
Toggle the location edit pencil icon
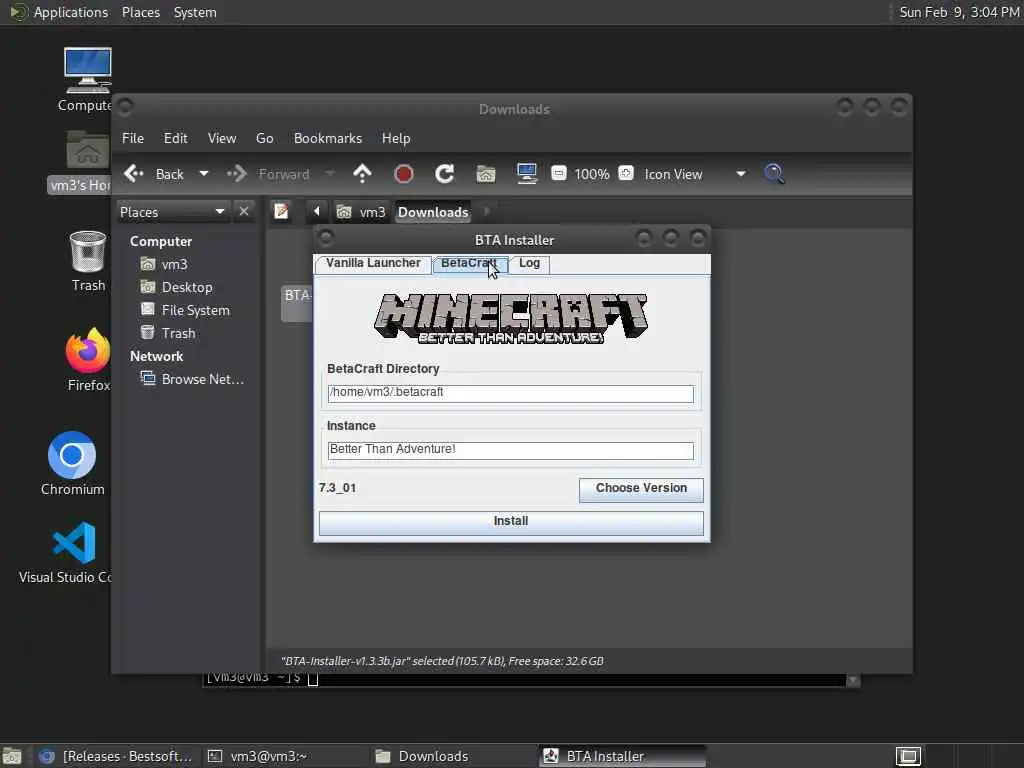click(281, 212)
